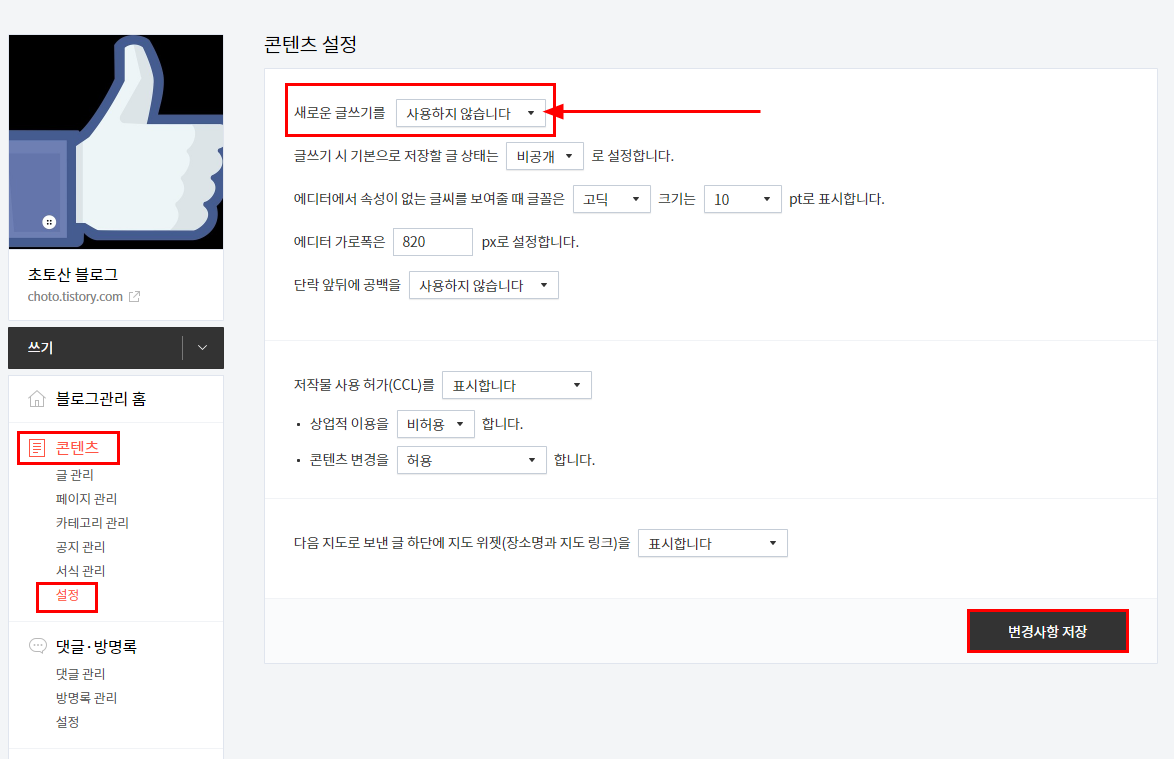Open 페이지 관리 in the sidebar
Viewport: 1174px width, 759px height.
pos(86,499)
